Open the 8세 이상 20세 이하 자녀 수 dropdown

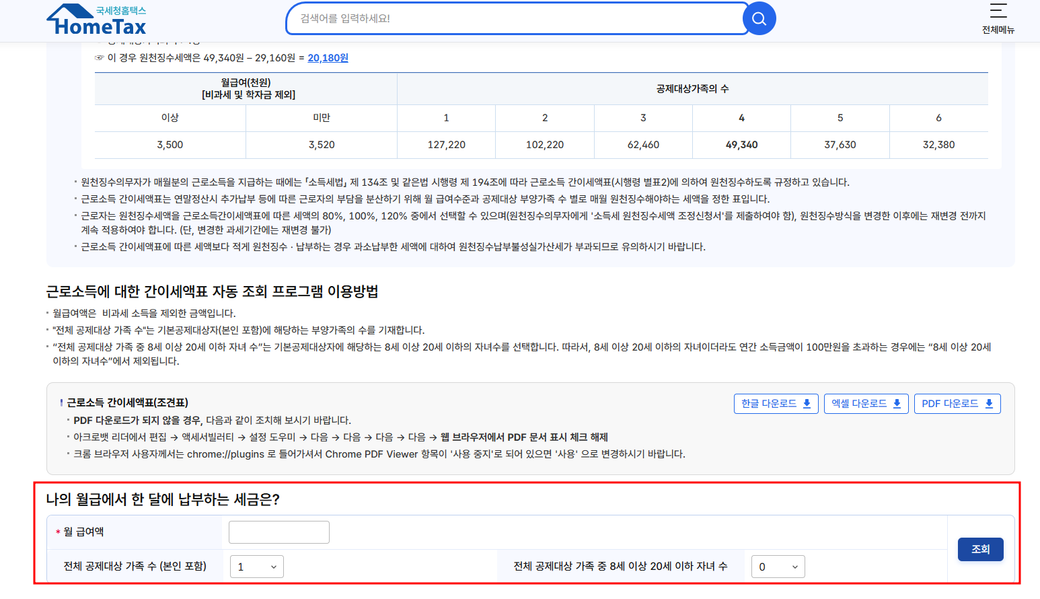[777, 567]
